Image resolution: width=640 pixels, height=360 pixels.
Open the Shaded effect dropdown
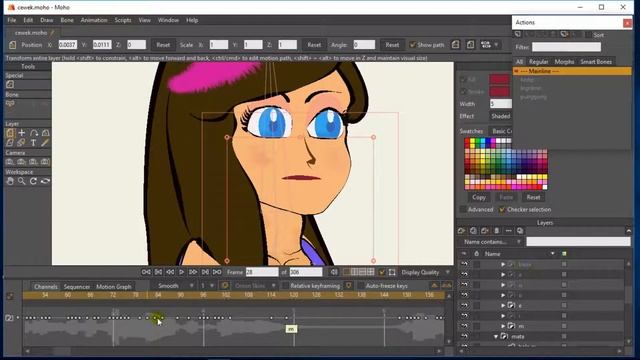click(500, 116)
